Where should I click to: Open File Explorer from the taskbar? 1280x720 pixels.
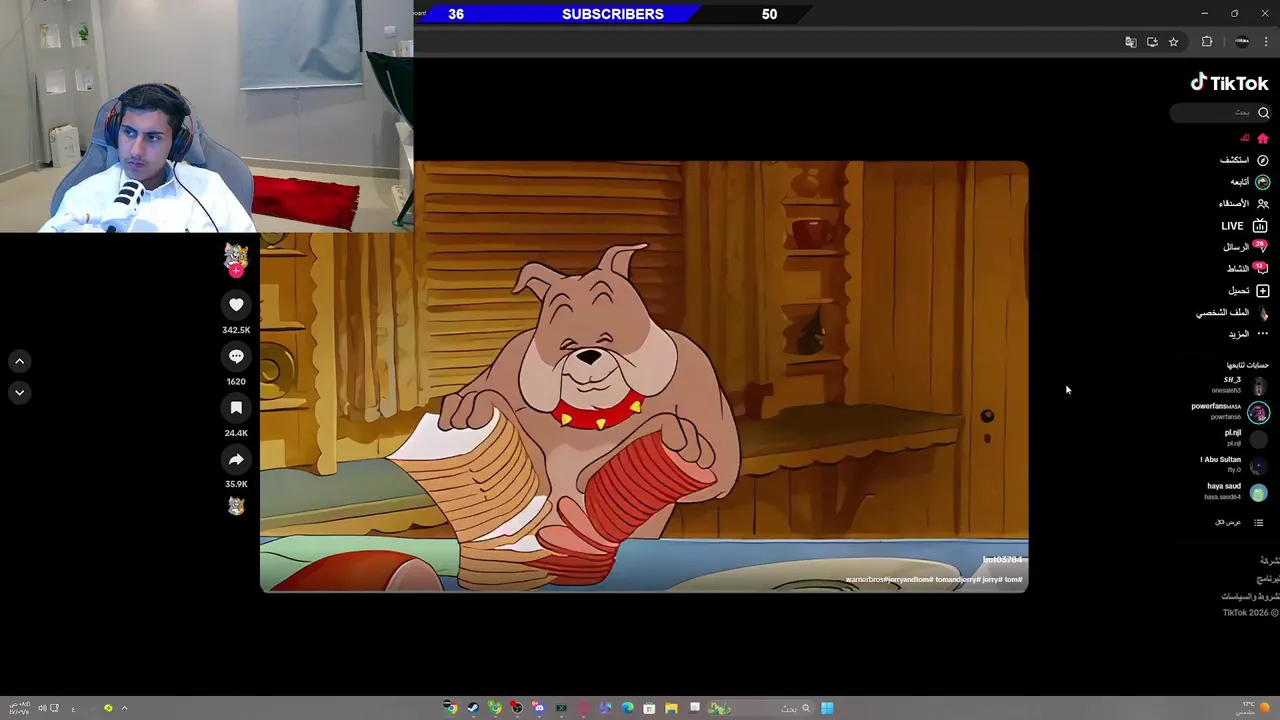tap(671, 708)
